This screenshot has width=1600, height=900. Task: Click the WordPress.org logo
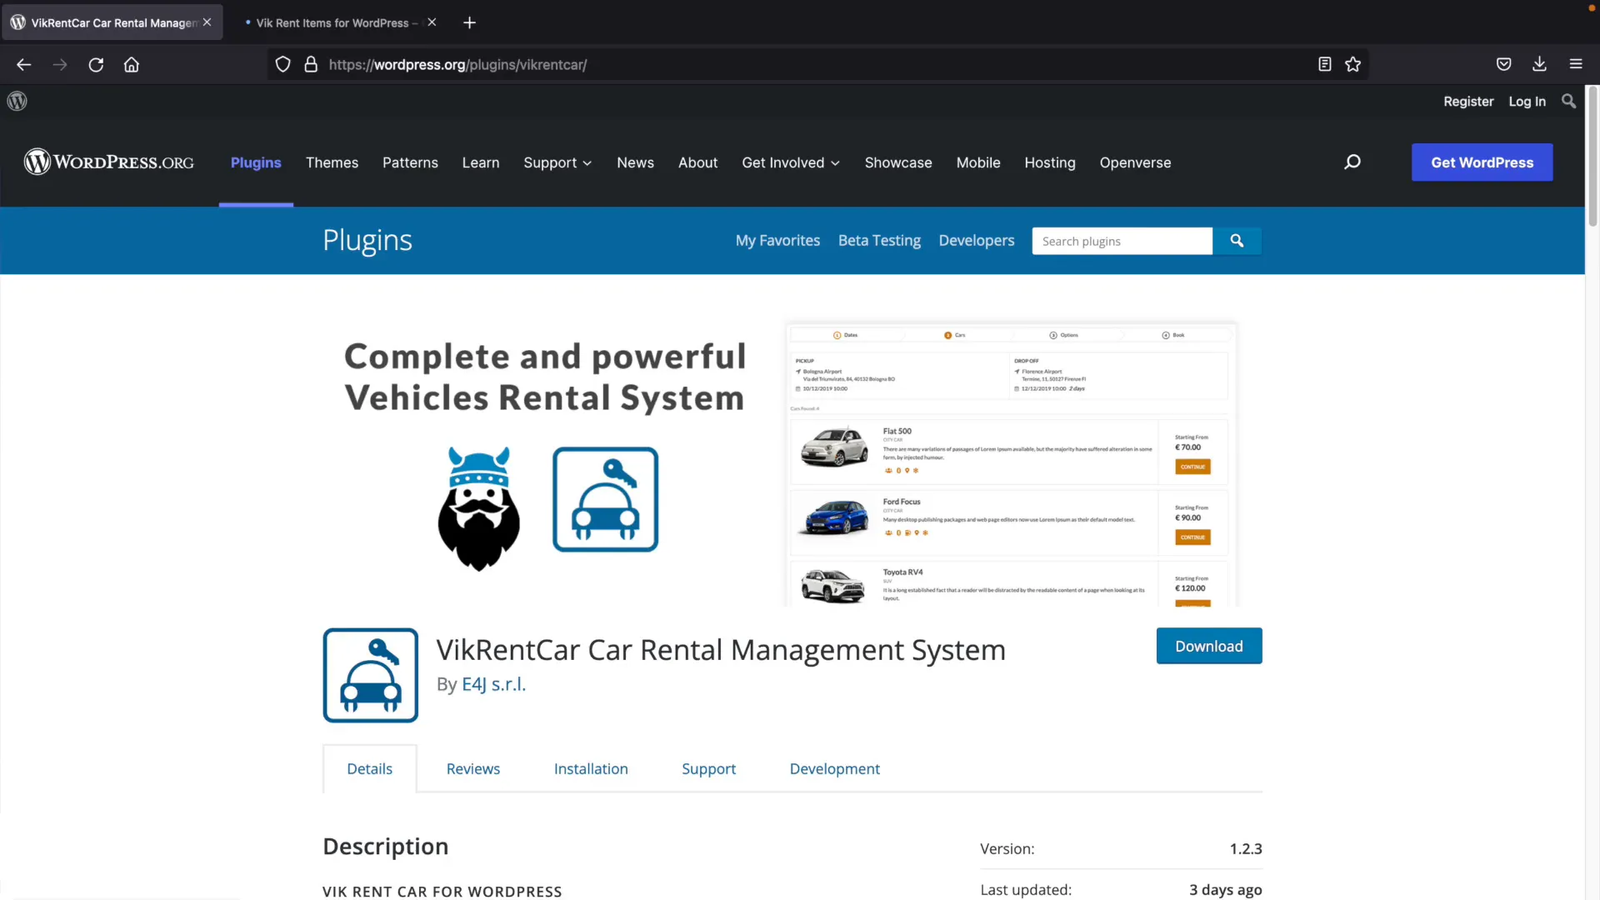109,162
